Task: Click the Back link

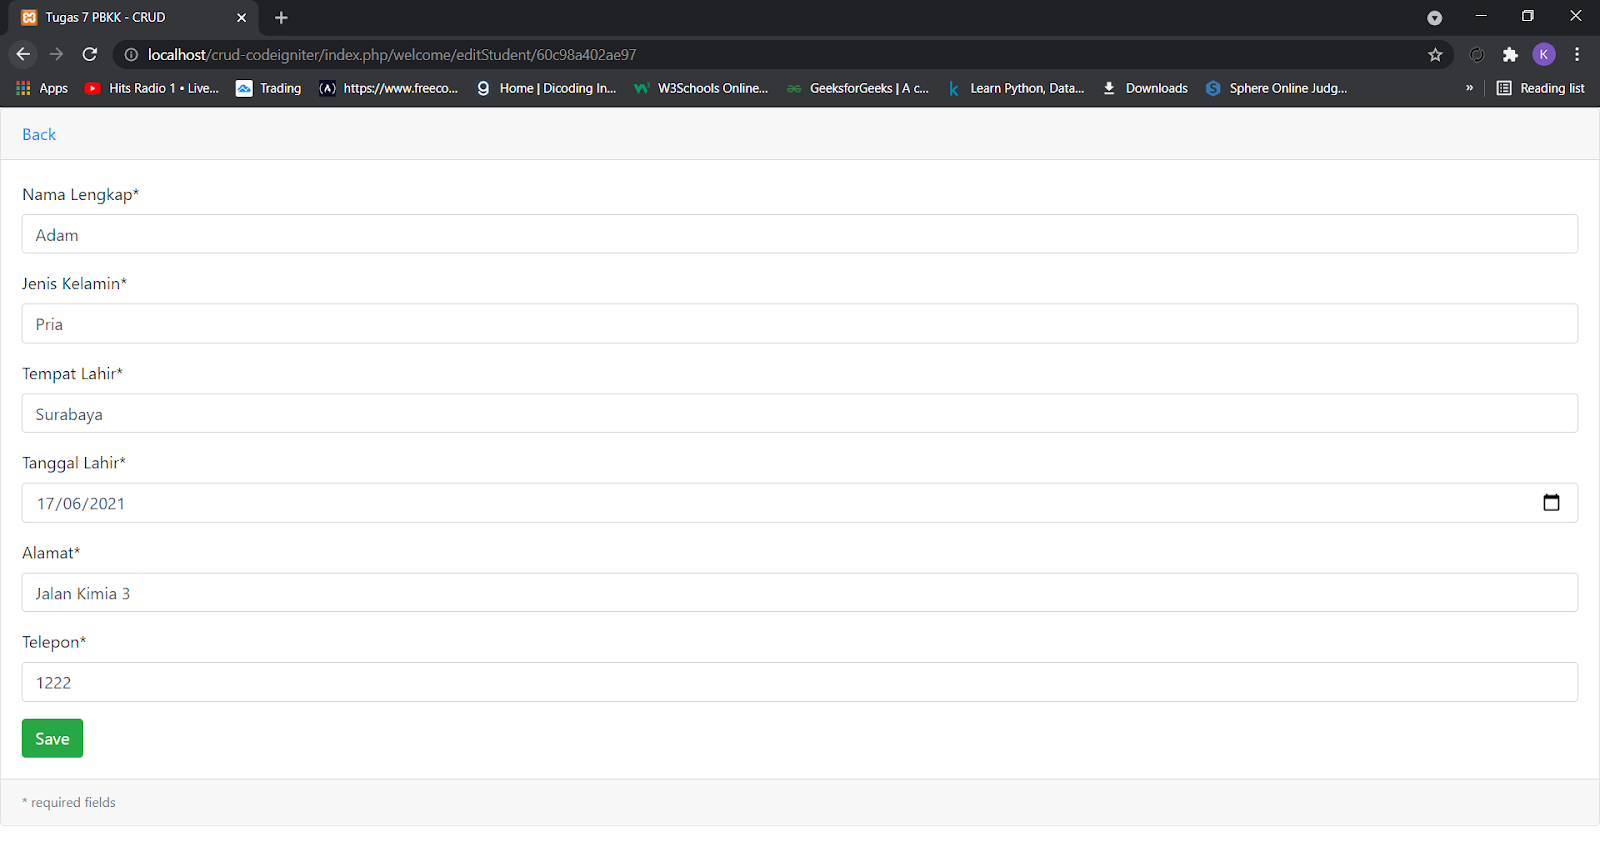Action: [x=39, y=134]
